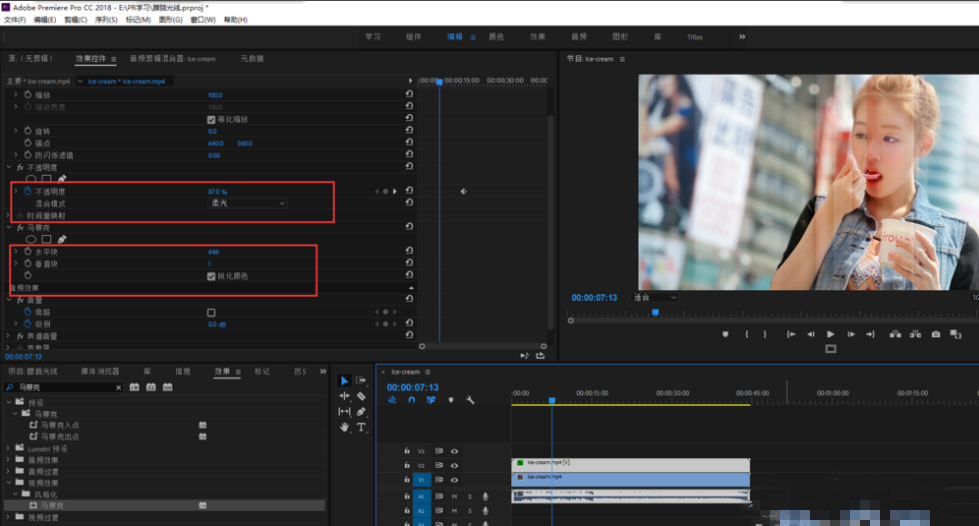Select the Type tool

[x=361, y=427]
